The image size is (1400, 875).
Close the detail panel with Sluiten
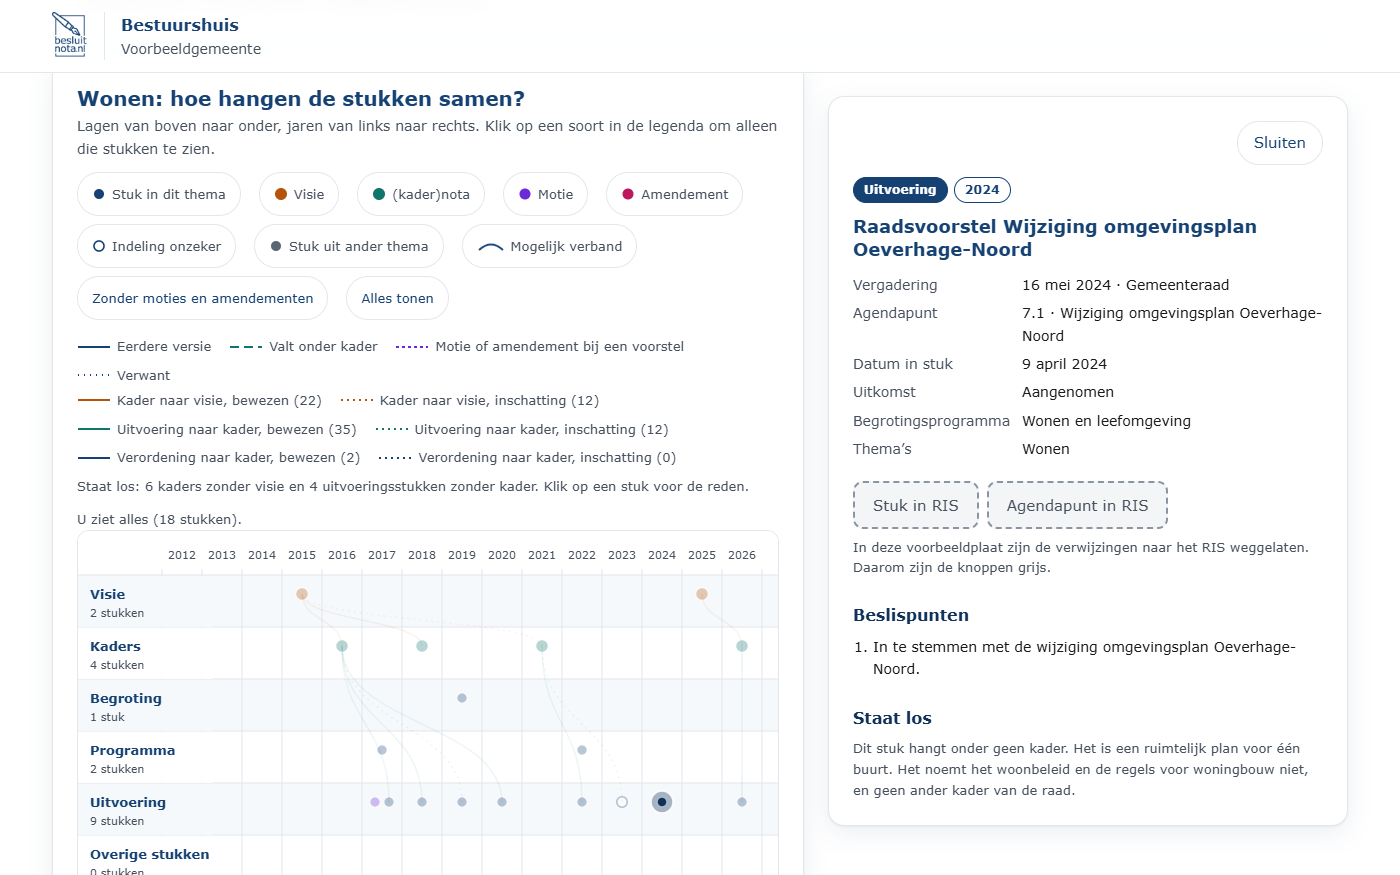(x=1279, y=143)
